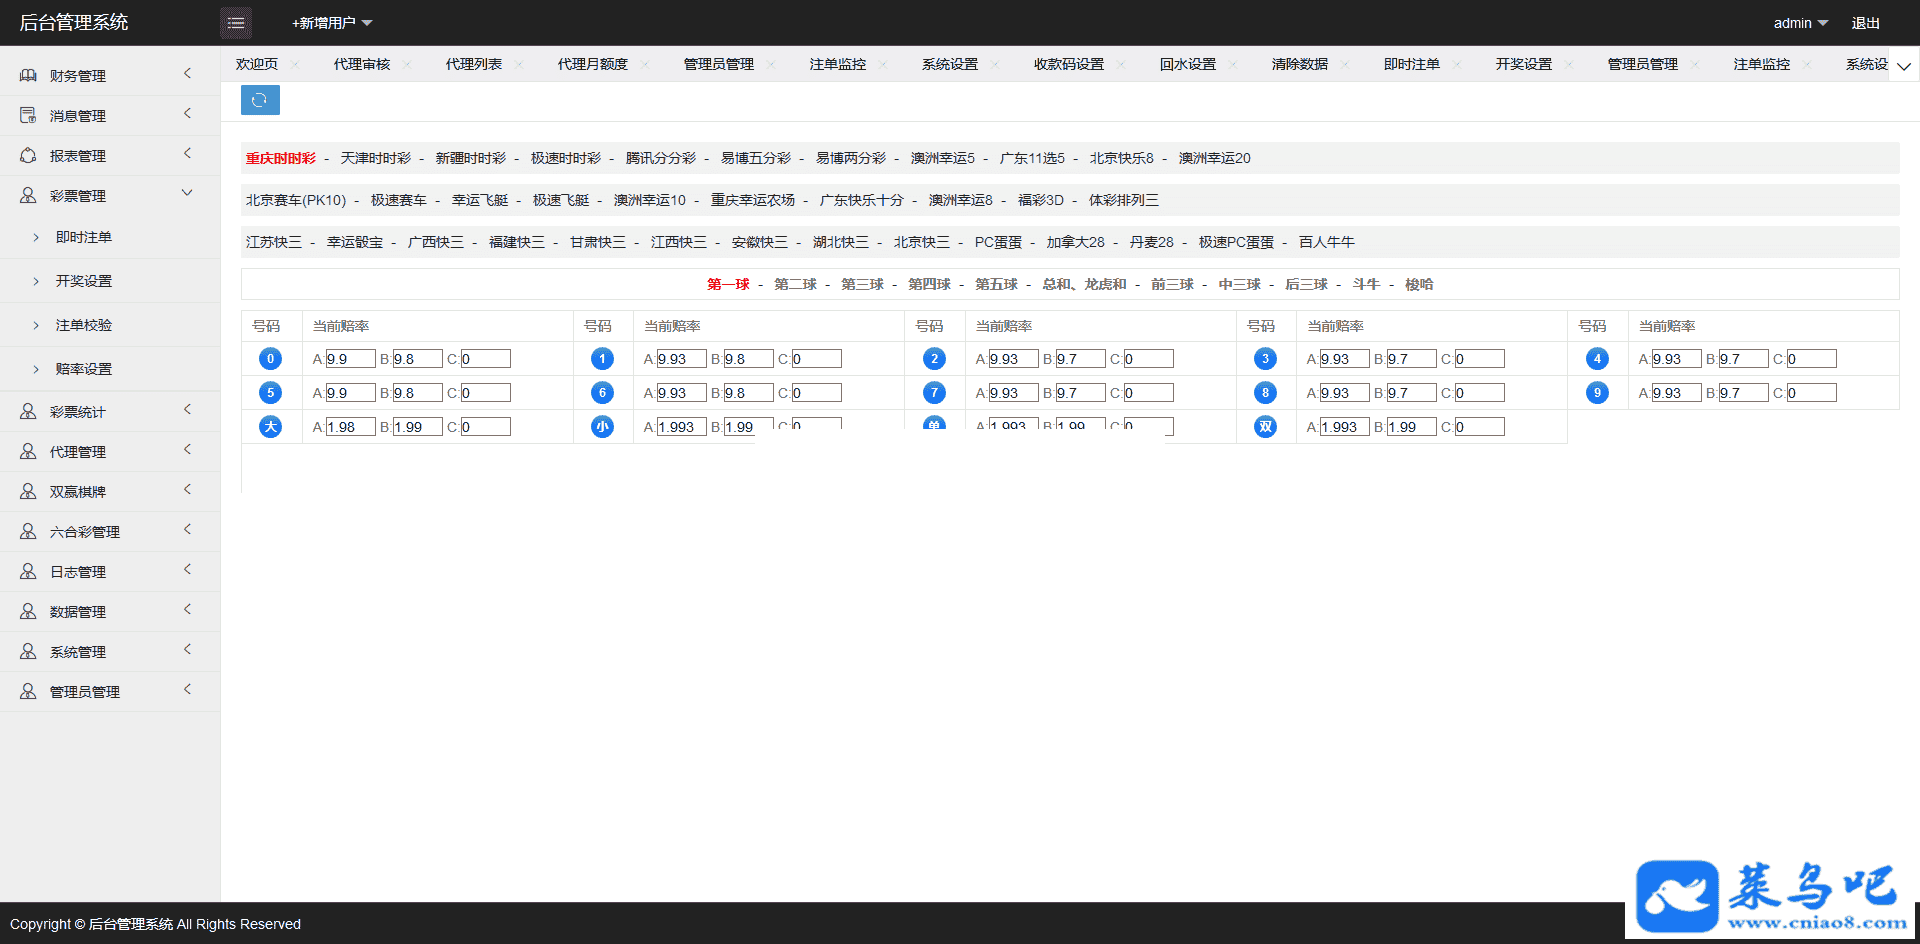This screenshot has height=944, width=1920.
Task: Click the C odds field for number 4
Action: (1811, 359)
